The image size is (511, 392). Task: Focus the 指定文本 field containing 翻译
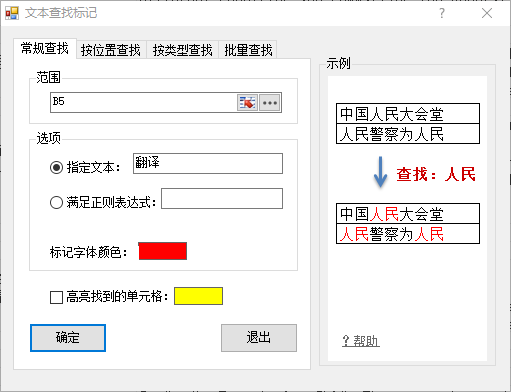[x=208, y=163]
